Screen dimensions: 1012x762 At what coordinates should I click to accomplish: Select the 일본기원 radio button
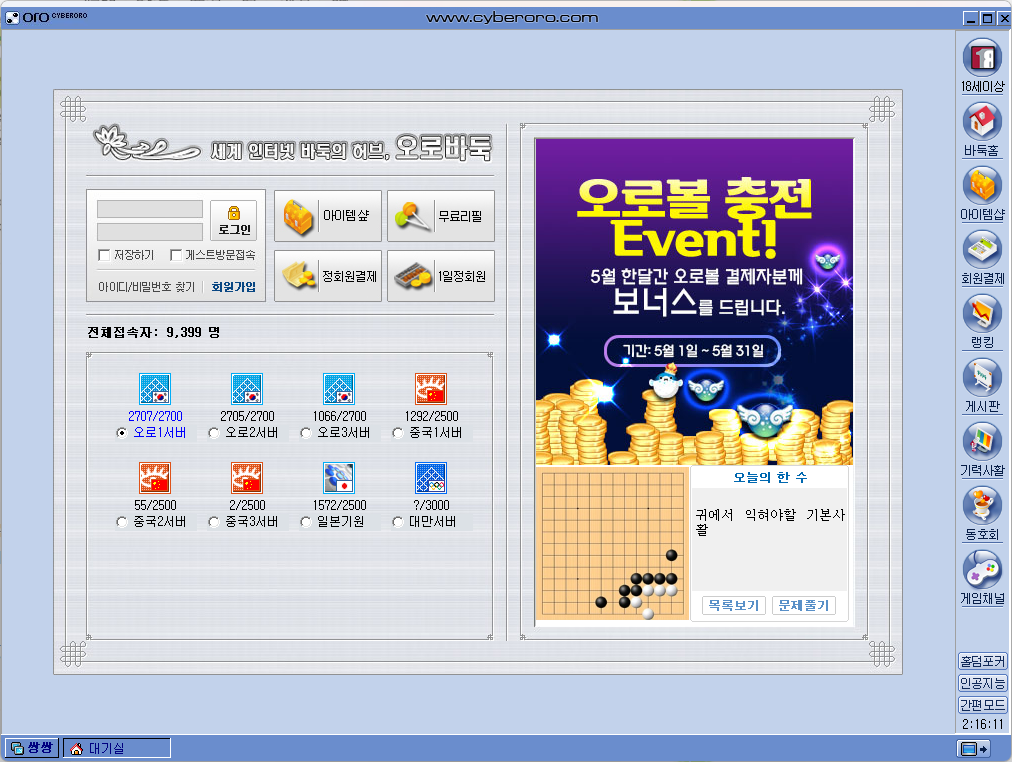click(x=306, y=521)
